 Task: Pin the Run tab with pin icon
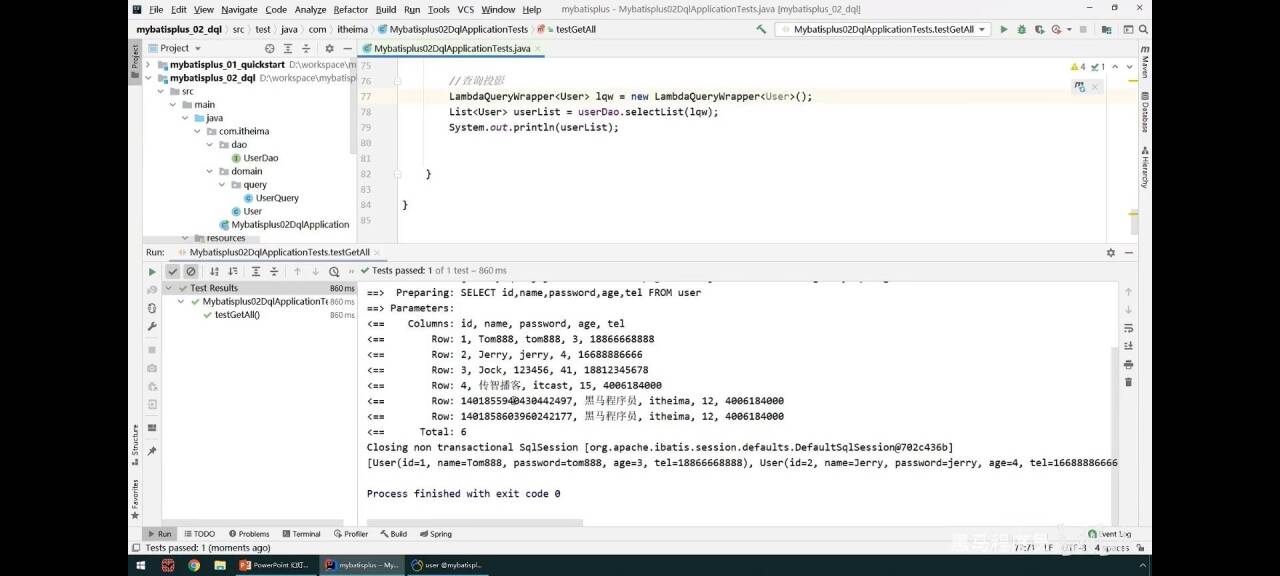pyautogui.click(x=152, y=451)
